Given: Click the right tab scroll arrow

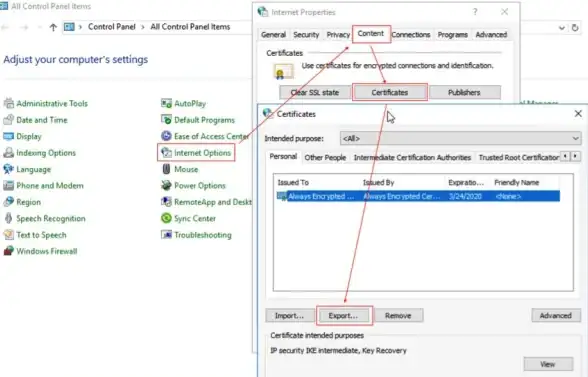Looking at the screenshot, I should click(575, 156).
